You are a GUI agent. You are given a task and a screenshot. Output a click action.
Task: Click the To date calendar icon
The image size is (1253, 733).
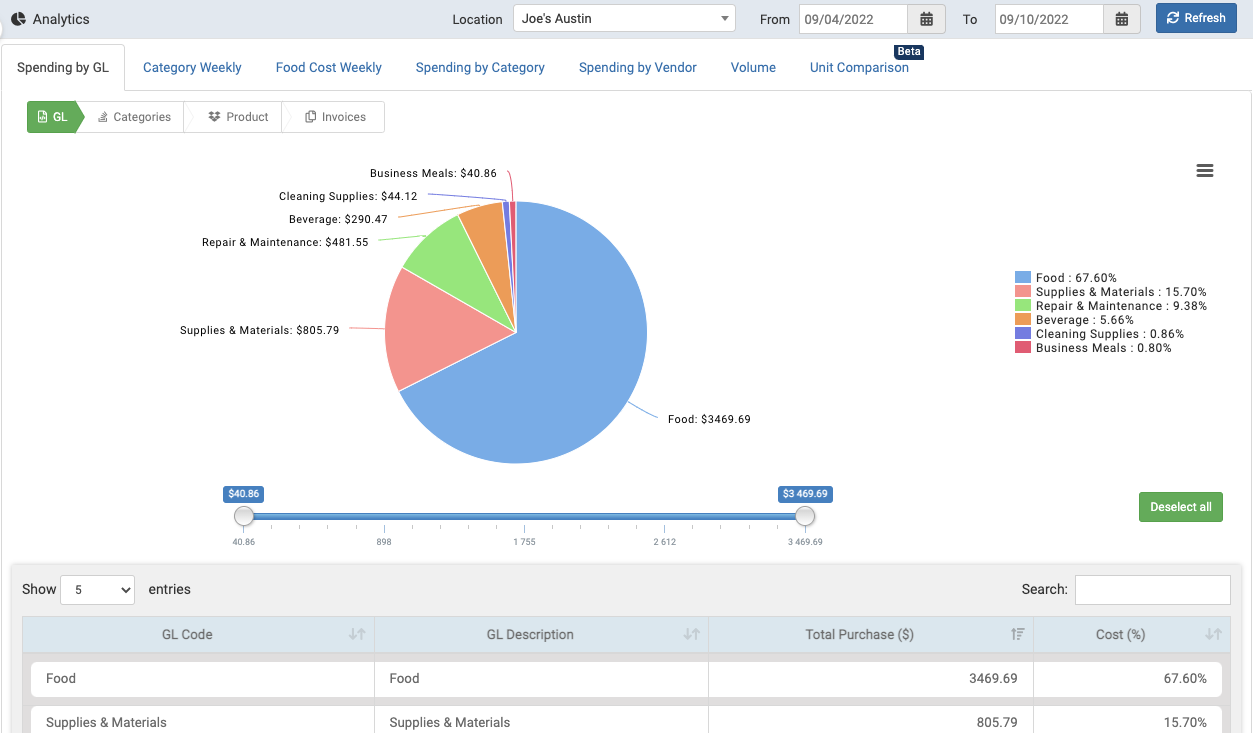click(1120, 18)
